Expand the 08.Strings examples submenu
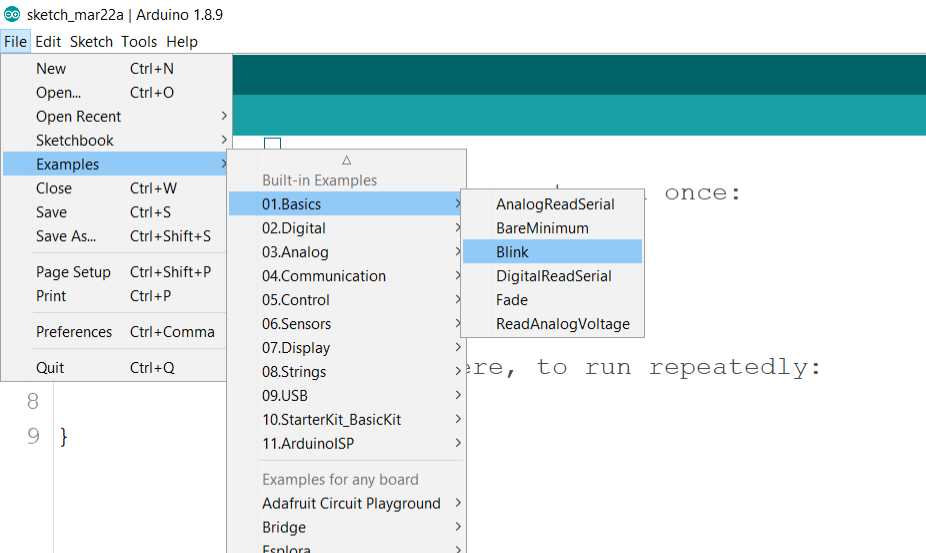Image resolution: width=926 pixels, height=553 pixels. 346,372
